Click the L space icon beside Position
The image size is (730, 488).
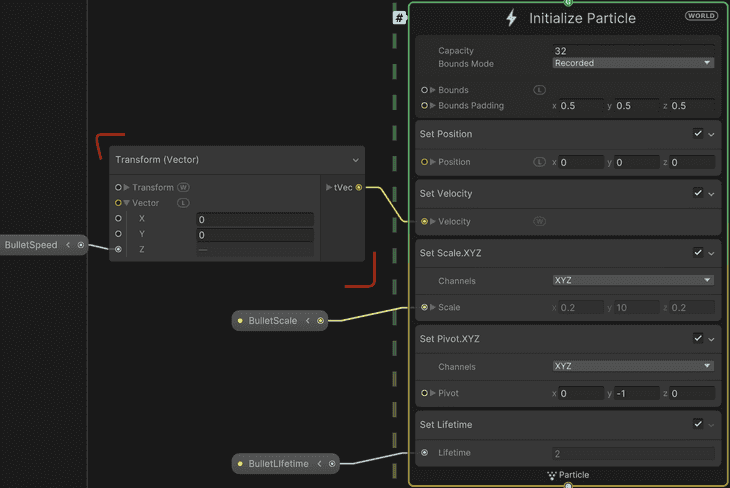(x=539, y=162)
